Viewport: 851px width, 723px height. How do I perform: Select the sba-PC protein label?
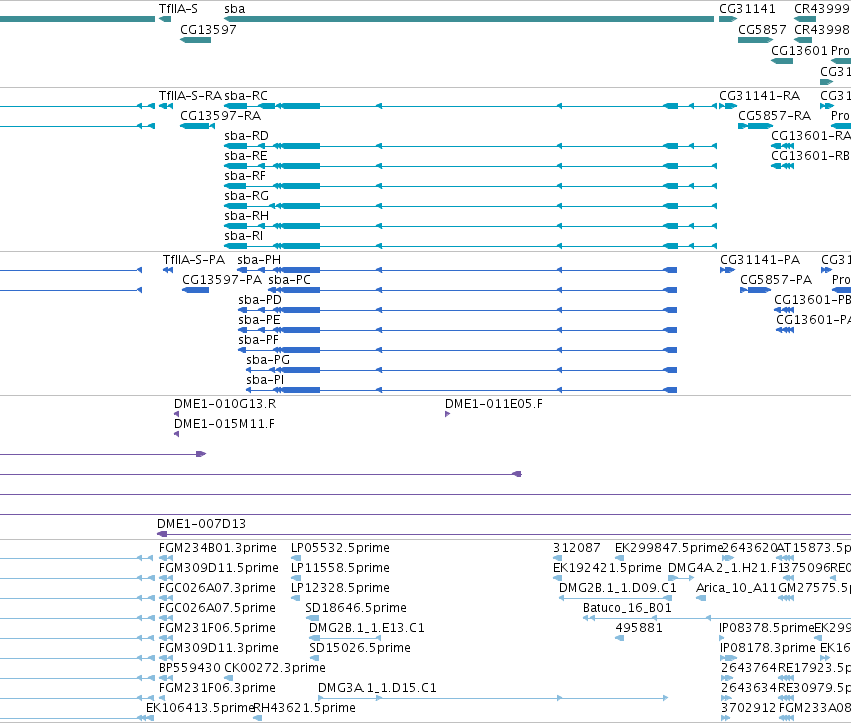[x=289, y=280]
